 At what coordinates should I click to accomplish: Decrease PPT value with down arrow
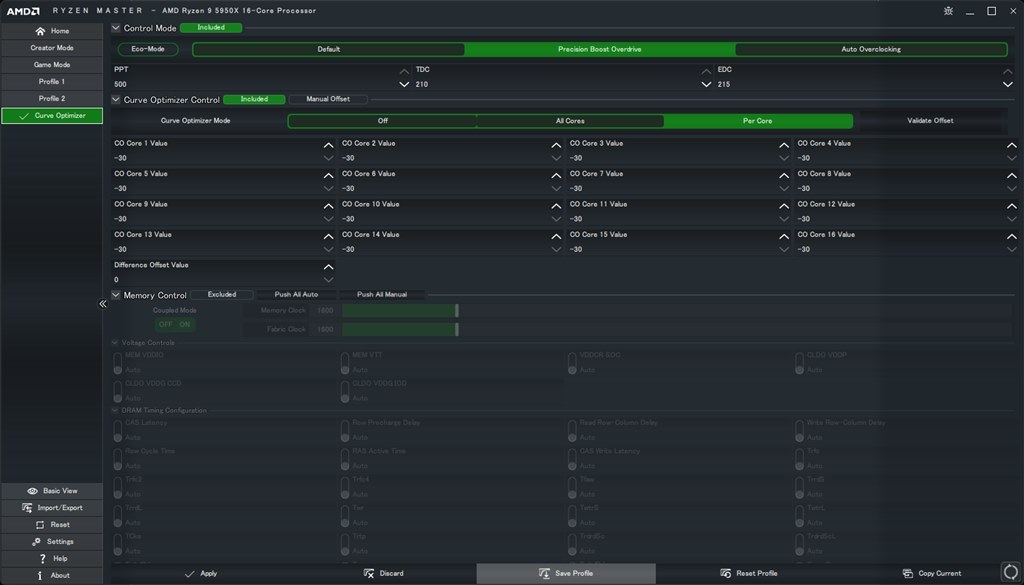click(404, 84)
